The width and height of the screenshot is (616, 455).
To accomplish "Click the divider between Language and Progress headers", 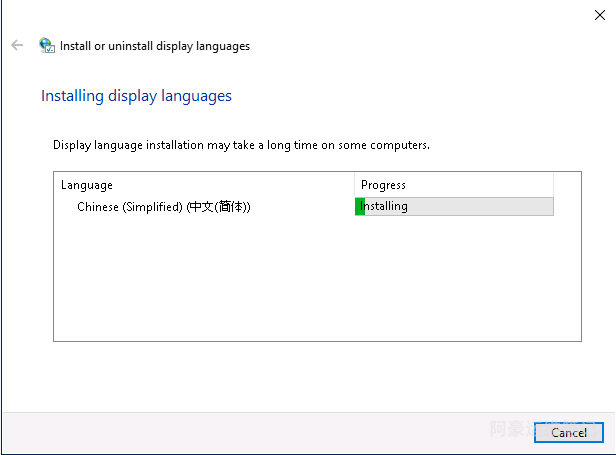I will tap(354, 185).
